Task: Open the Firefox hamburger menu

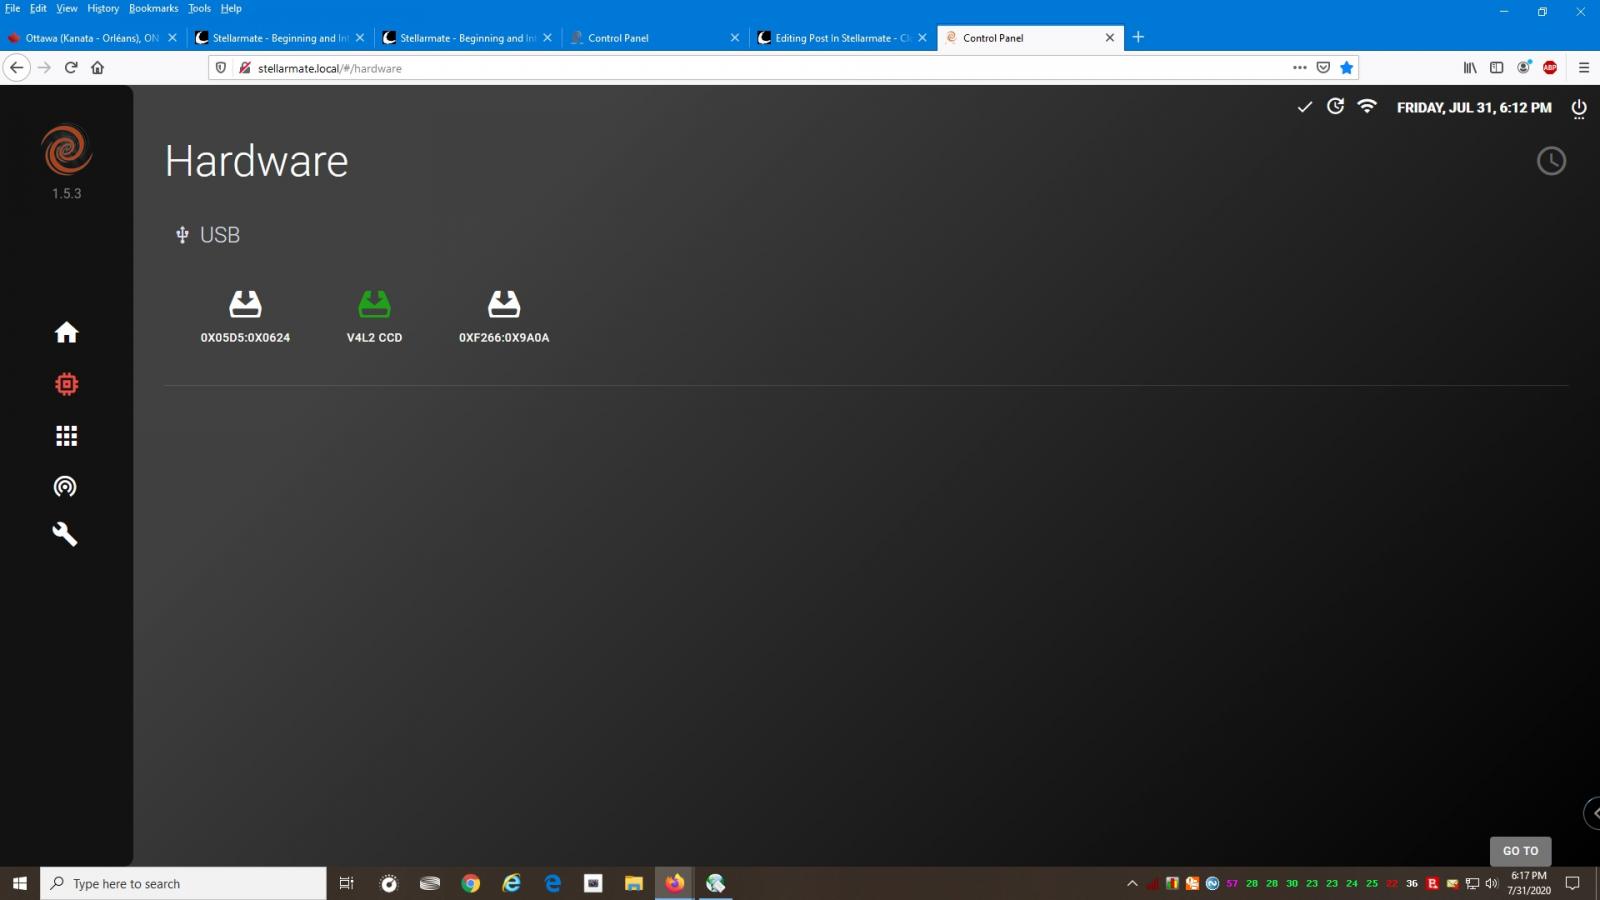Action: (x=1584, y=68)
